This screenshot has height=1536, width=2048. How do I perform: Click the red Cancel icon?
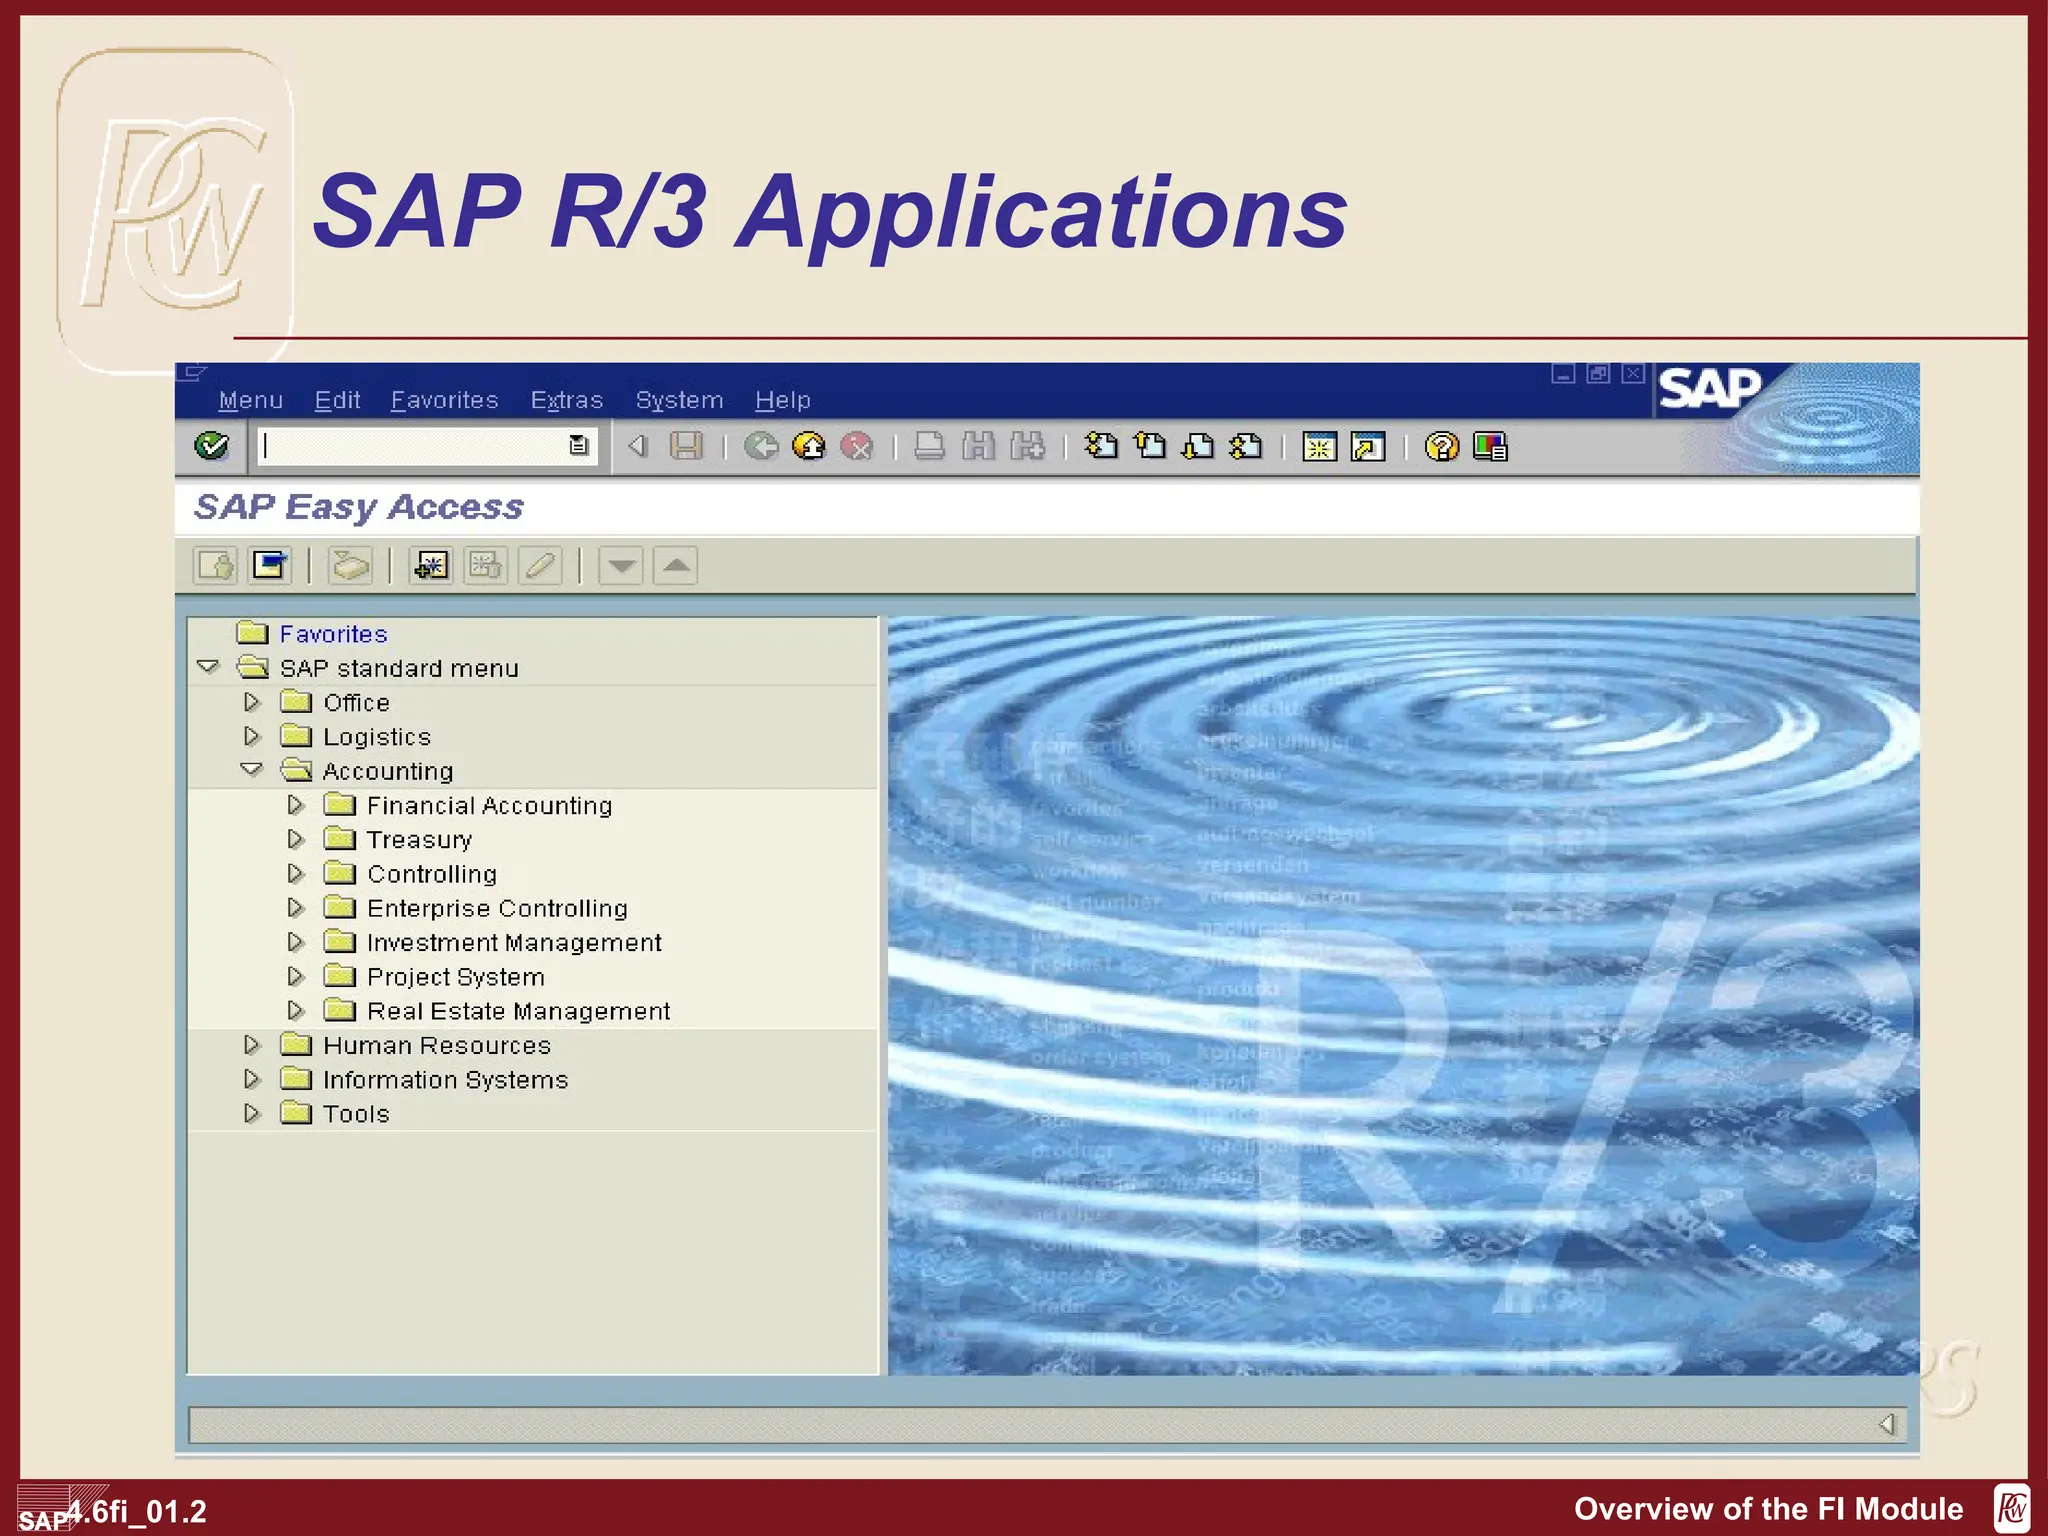pos(857,446)
